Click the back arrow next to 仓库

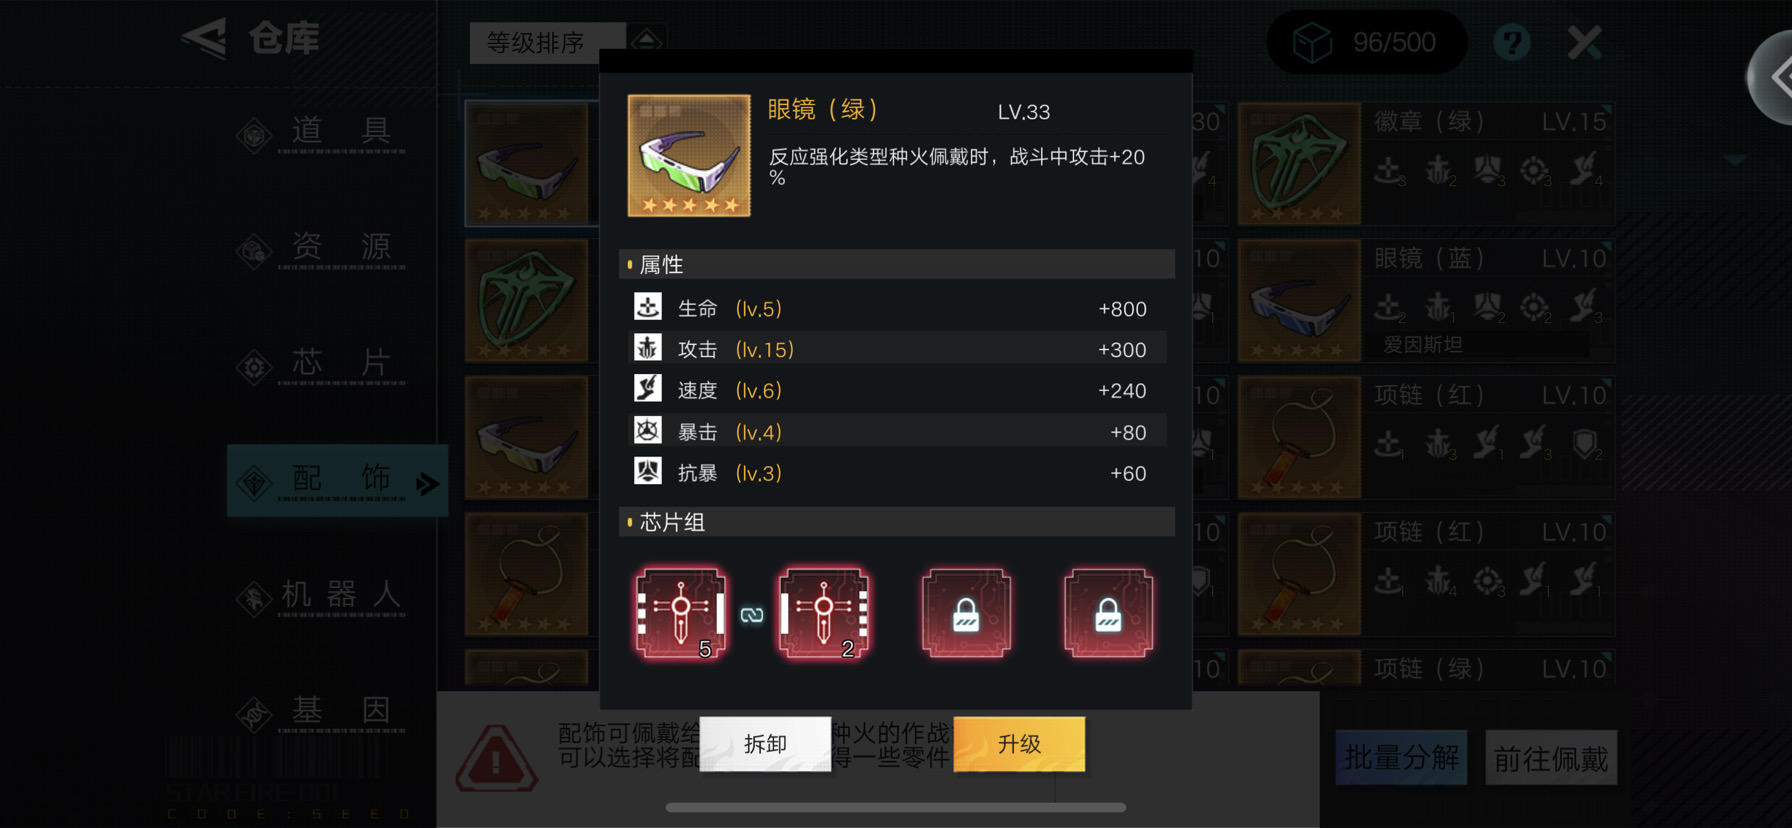pyautogui.click(x=205, y=39)
